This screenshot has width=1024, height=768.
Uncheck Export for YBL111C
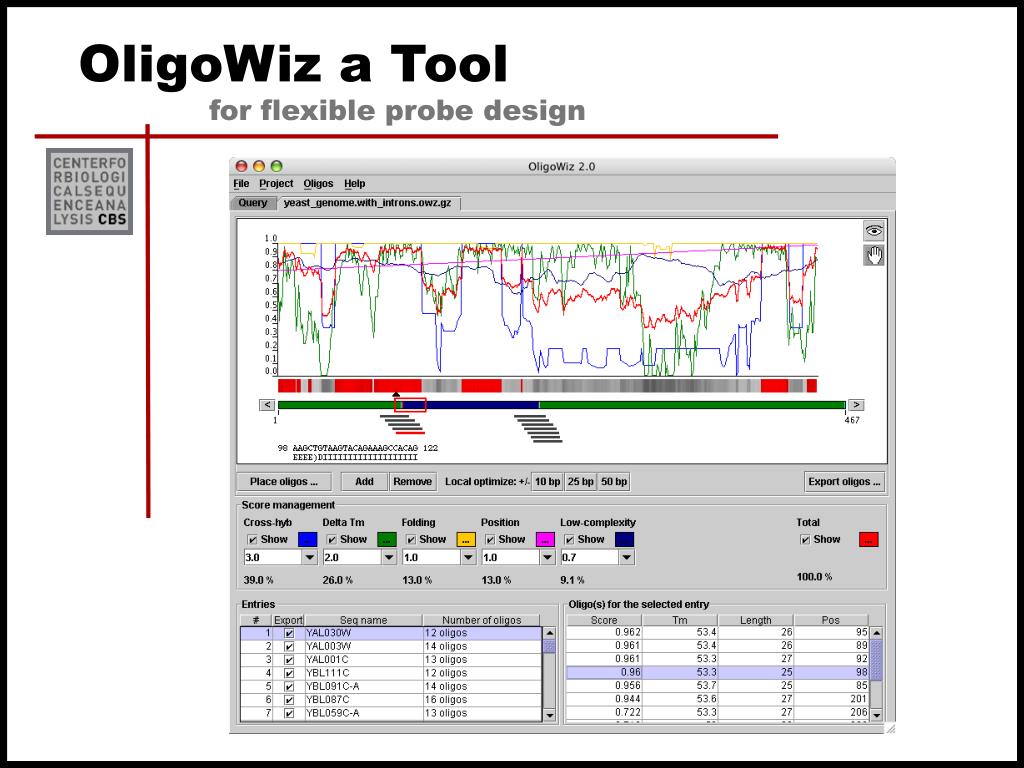click(289, 673)
